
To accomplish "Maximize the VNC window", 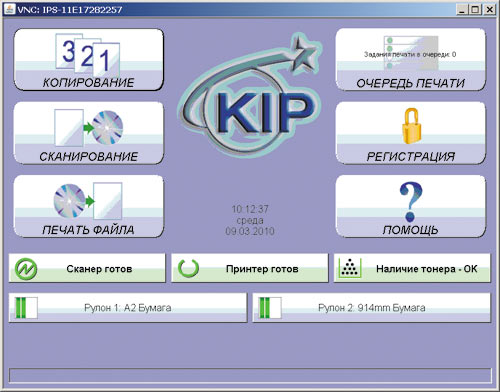I will 475,9.
